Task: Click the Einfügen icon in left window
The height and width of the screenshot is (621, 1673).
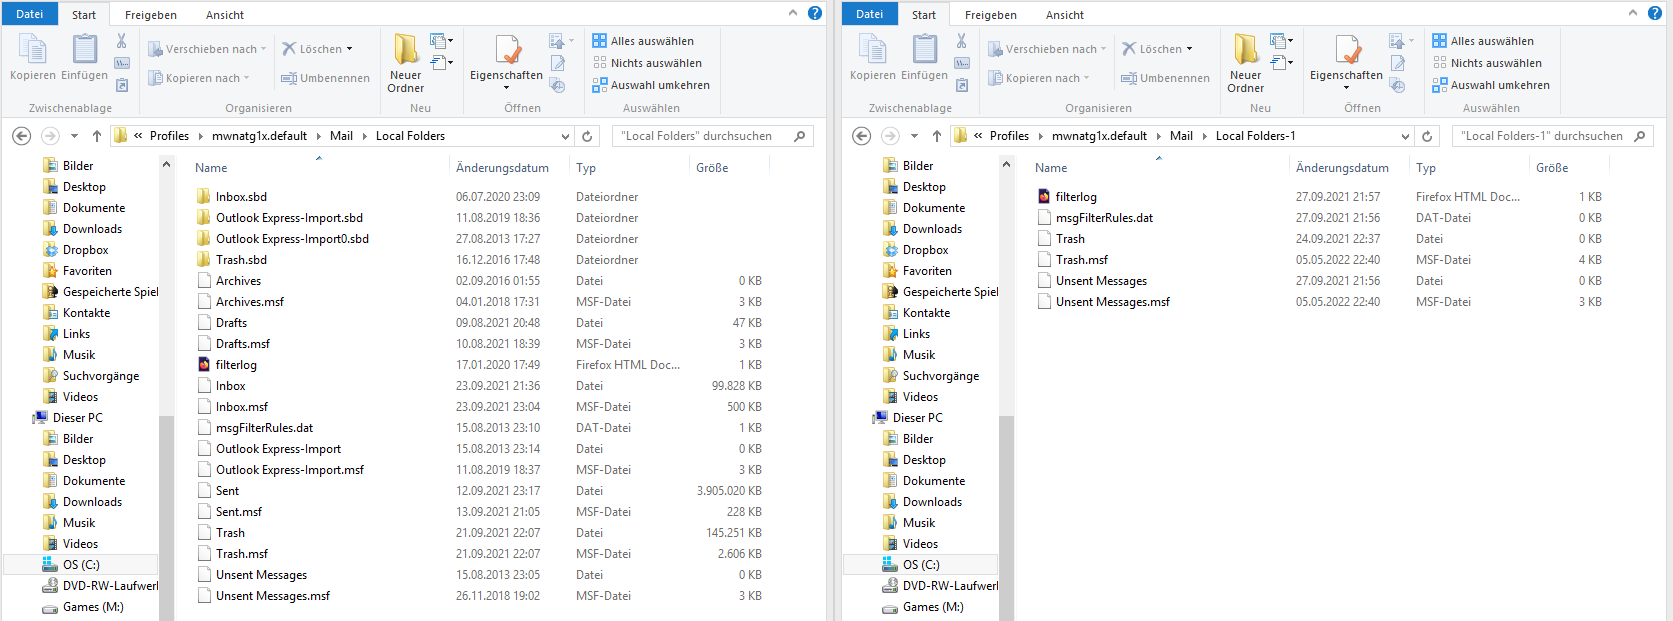Action: pos(85,50)
